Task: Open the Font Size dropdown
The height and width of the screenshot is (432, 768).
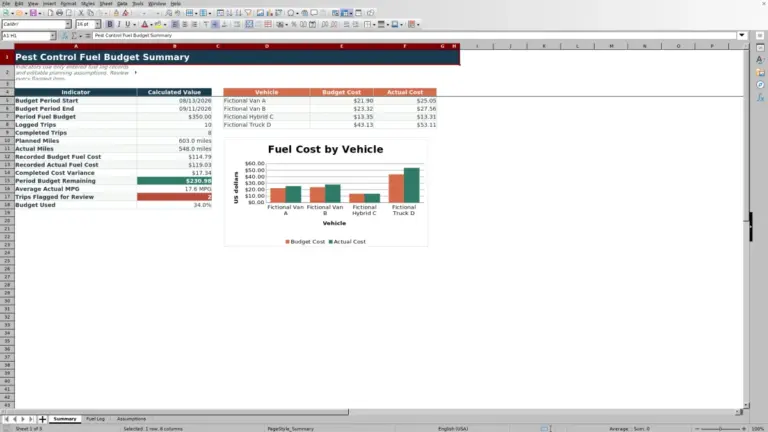Action: click(97, 24)
